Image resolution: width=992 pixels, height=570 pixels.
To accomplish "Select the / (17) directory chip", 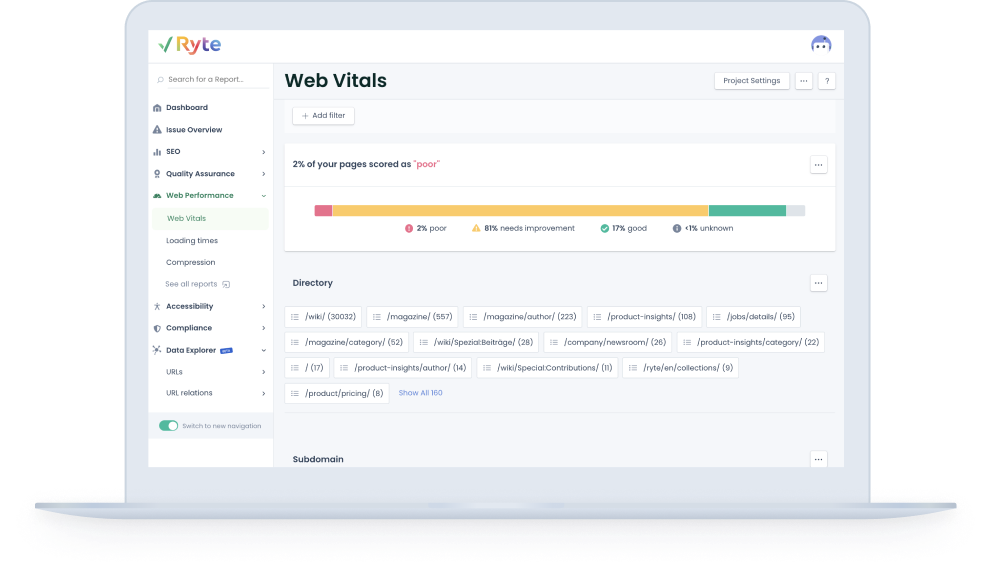I will click(x=307, y=368).
